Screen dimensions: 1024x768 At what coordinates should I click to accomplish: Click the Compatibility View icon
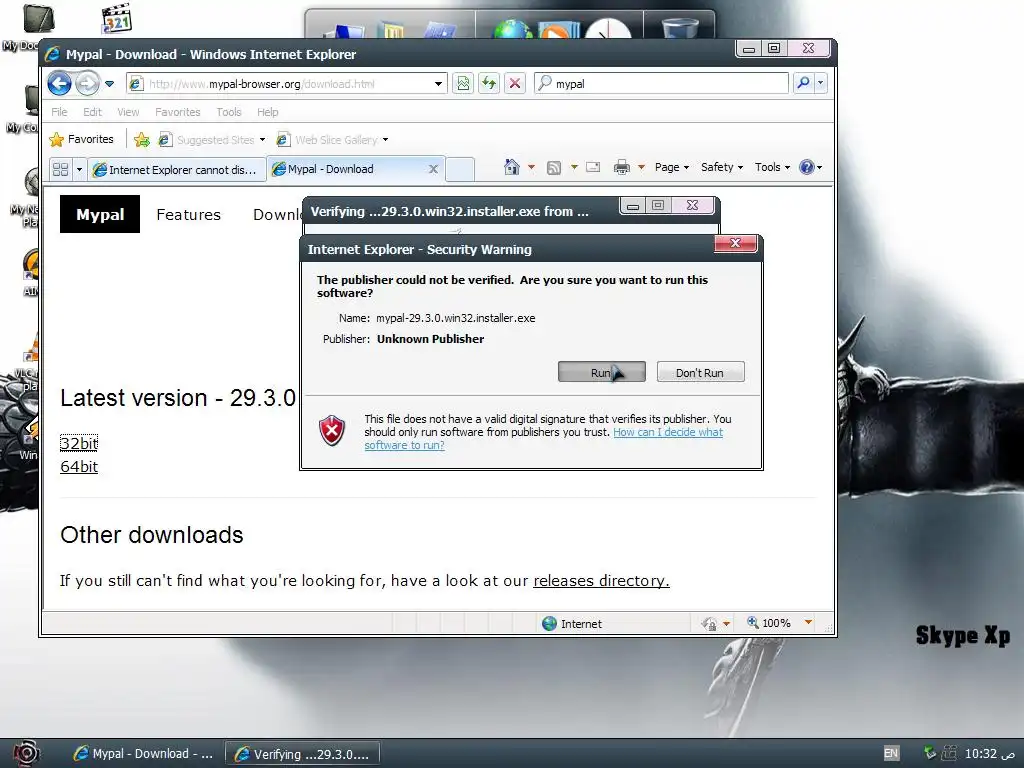pos(463,83)
